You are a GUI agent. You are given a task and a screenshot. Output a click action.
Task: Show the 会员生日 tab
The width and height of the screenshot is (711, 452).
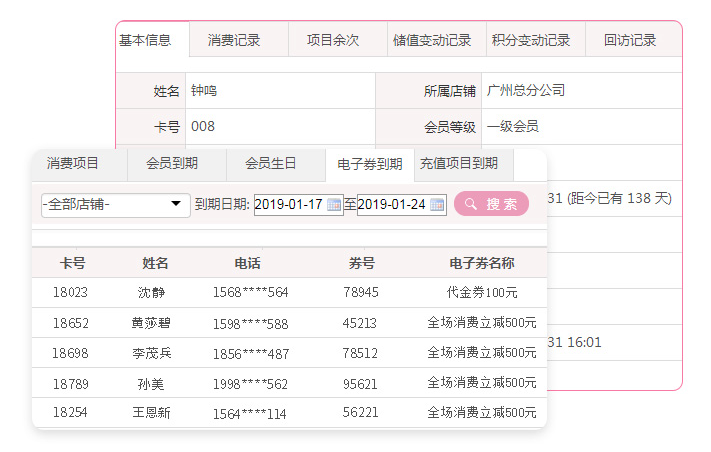271,164
